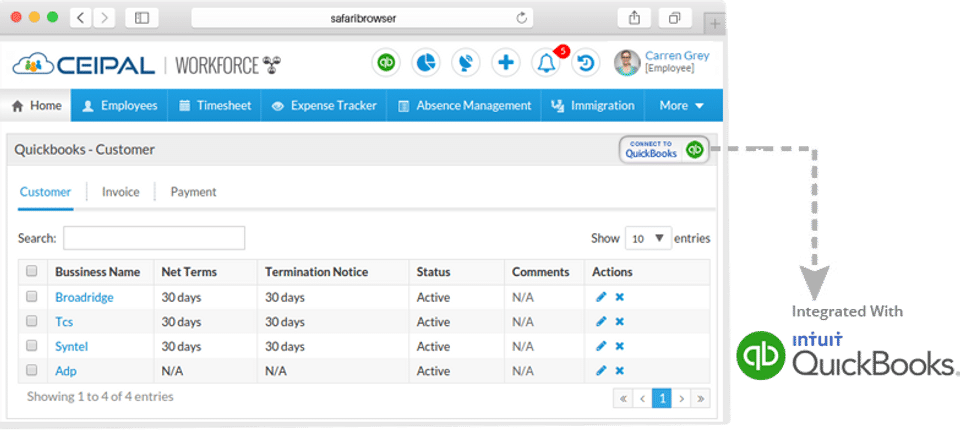The width and height of the screenshot is (960, 431).
Task: Click the history clock icon
Action: [585, 62]
